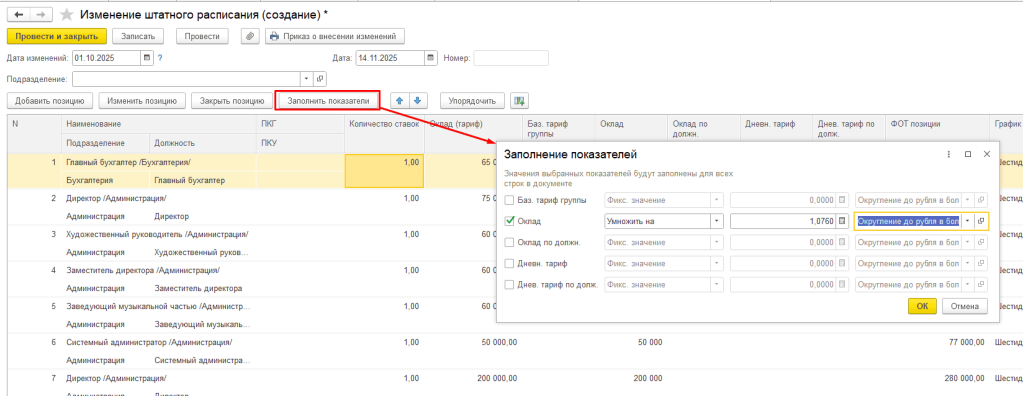Open attachments via the paperclip icon
The image size is (1023, 396).
point(251,36)
